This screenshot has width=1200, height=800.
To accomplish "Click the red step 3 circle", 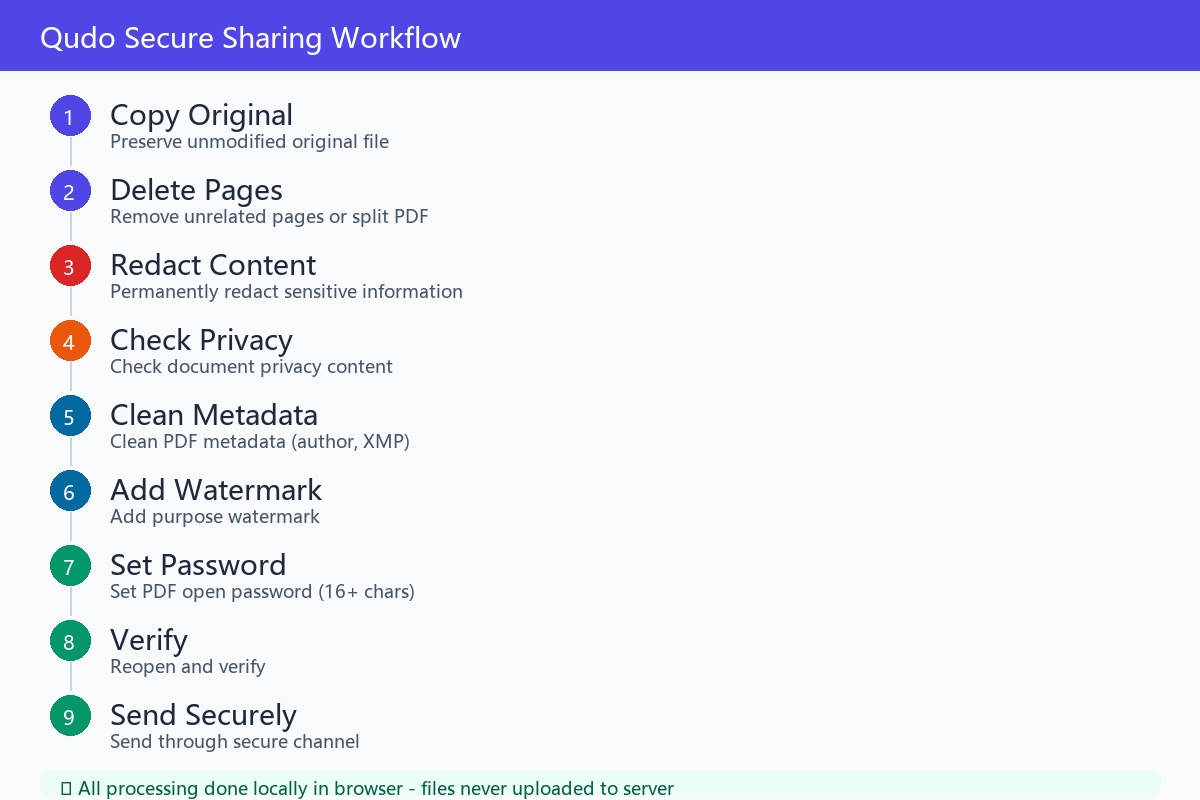I will click(x=70, y=266).
